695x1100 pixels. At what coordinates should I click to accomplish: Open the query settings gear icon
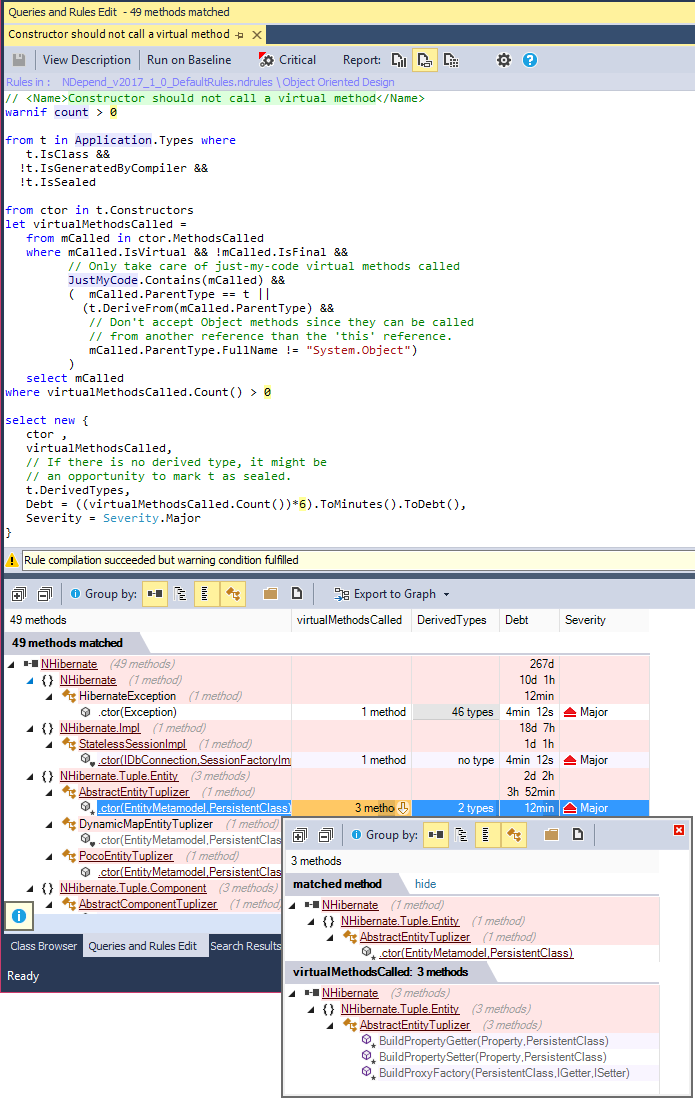coord(504,60)
